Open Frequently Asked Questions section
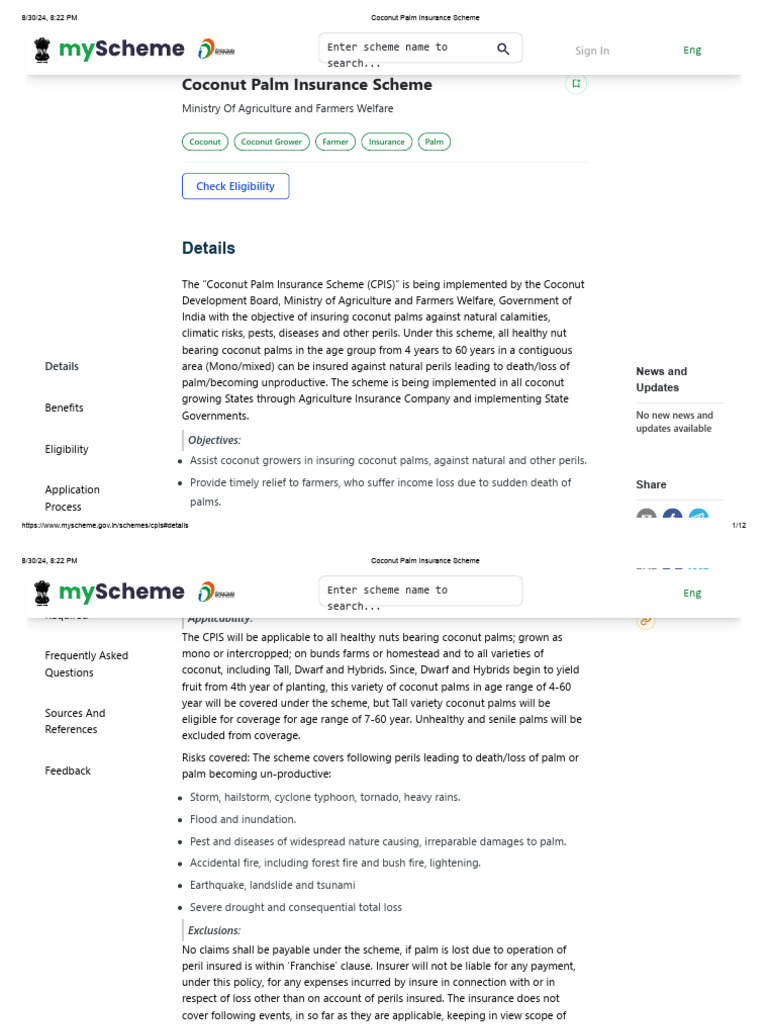This screenshot has width=768, height=1024. click(86, 664)
